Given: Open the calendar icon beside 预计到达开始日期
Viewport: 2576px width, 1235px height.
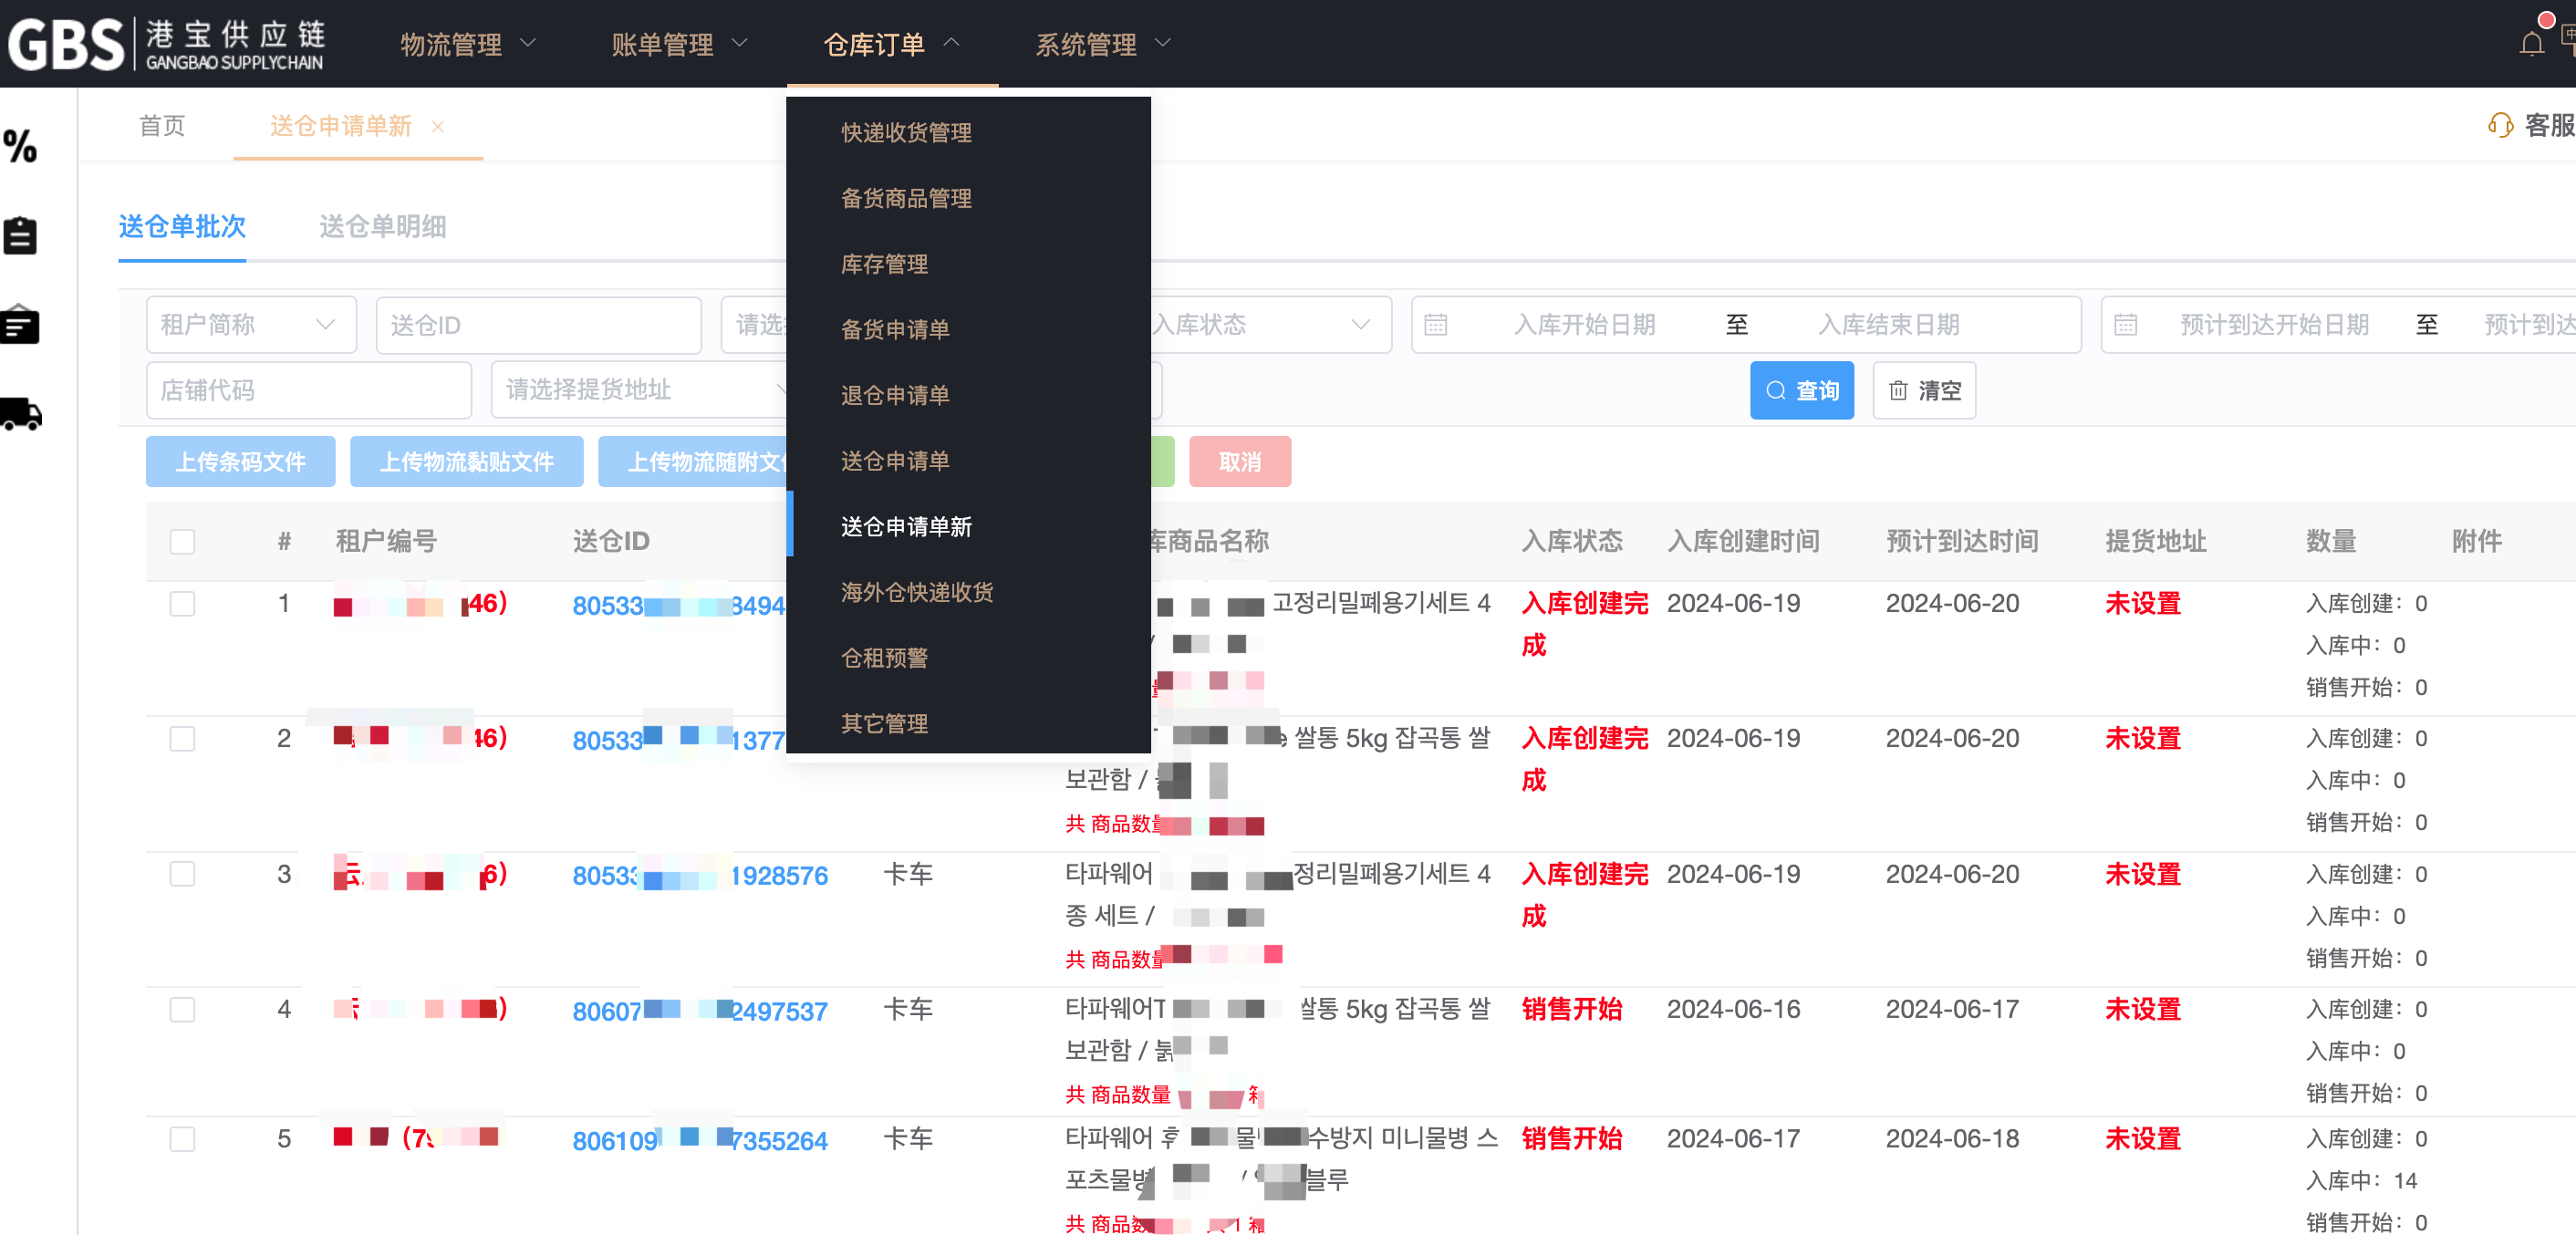Looking at the screenshot, I should 2126,324.
